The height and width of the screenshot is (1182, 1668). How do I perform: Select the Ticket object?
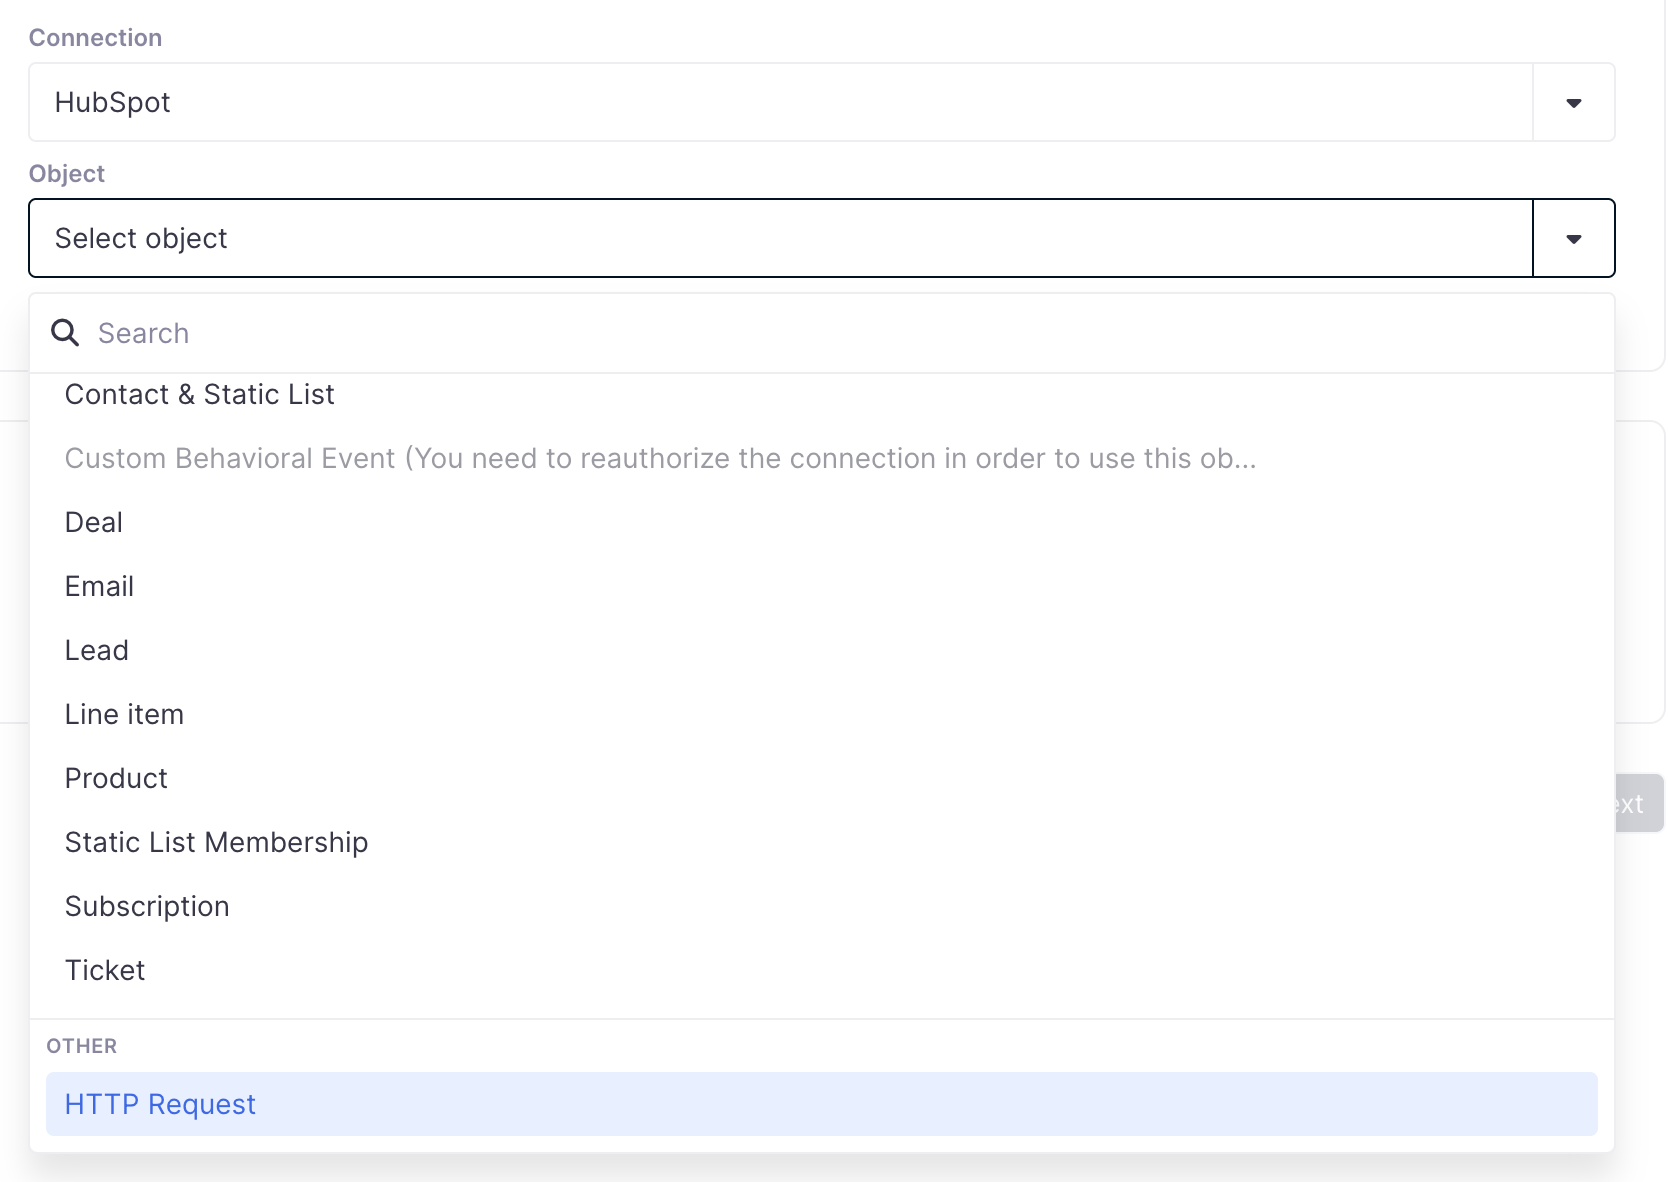pos(105,971)
